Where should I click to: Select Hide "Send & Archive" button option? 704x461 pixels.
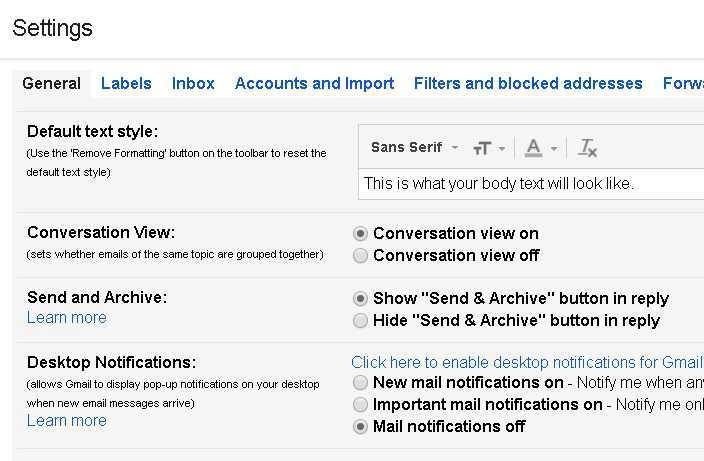[x=360, y=321]
